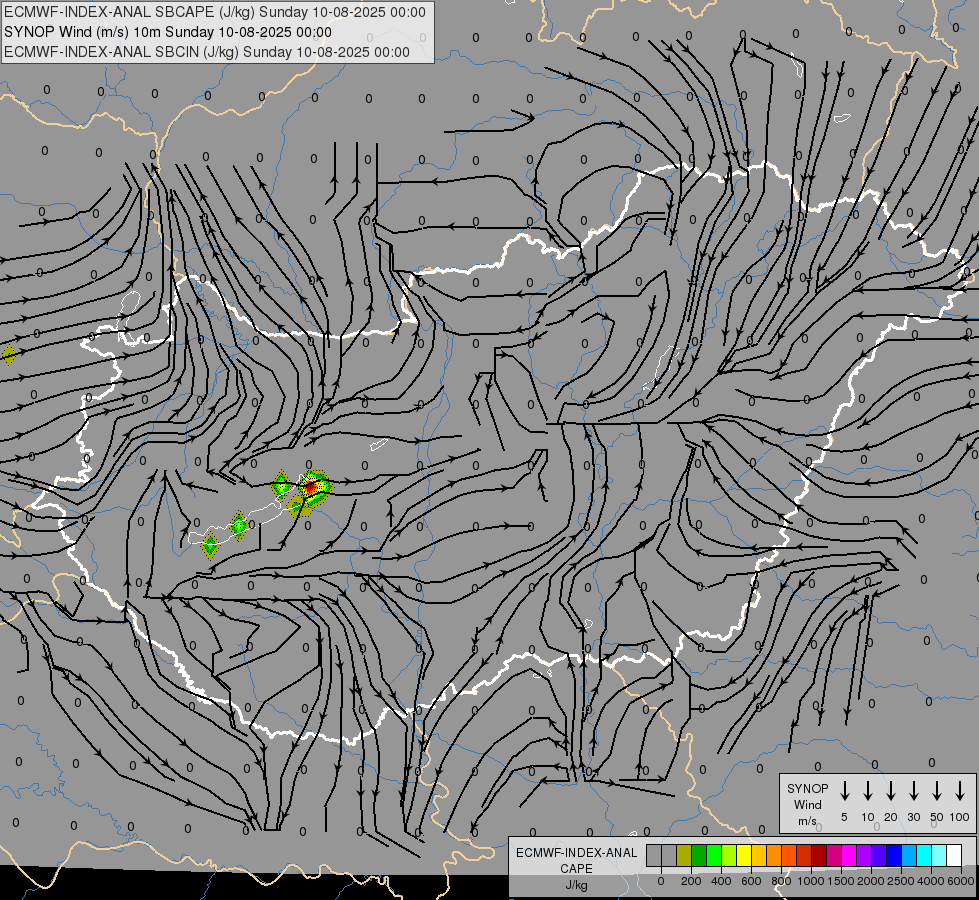Pick the magenta swatch right of 1500
The width and height of the screenshot is (979, 900).
click(849, 855)
